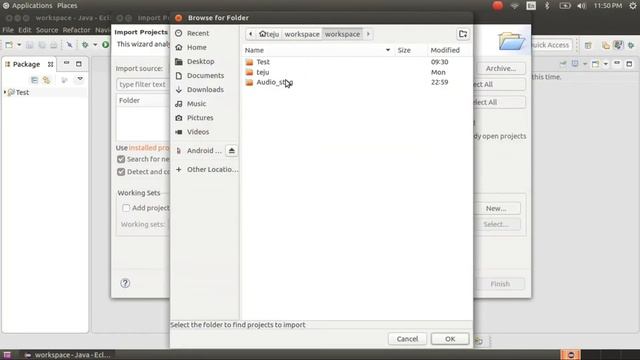Jump to first workspace path segment
This screenshot has height=360, width=640.
click(x=302, y=34)
